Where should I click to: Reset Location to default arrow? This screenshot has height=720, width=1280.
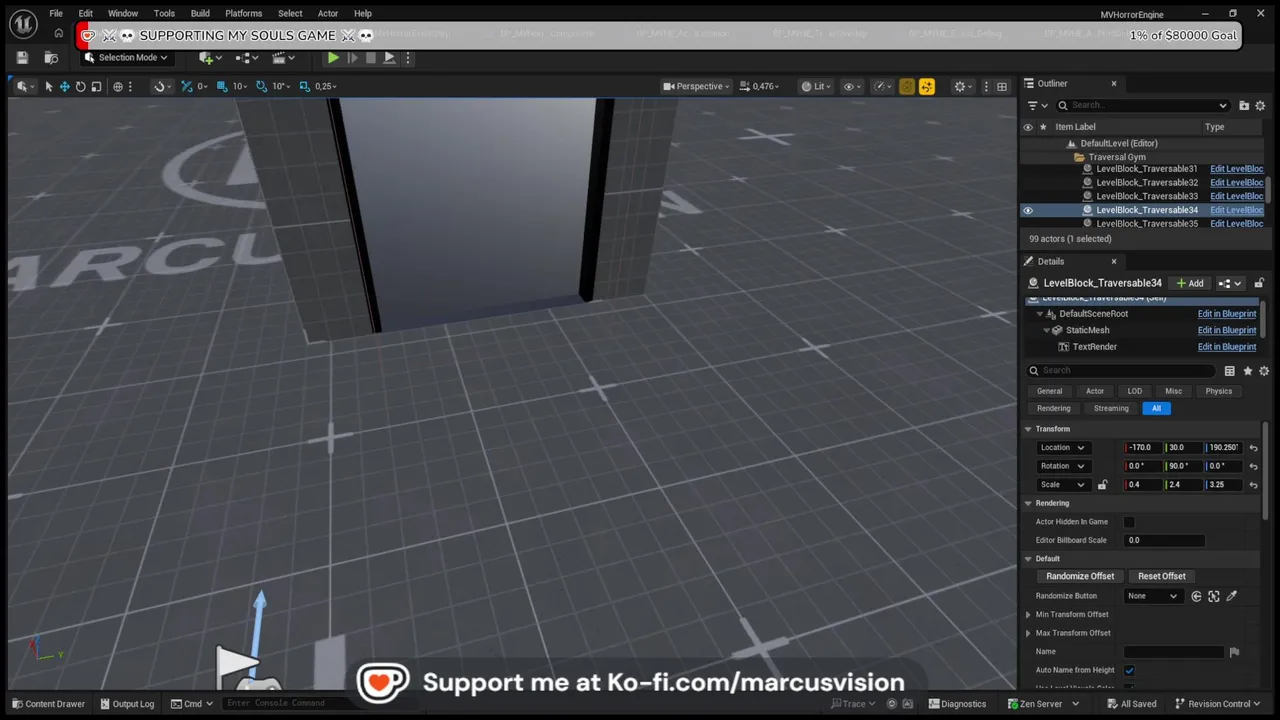1253,448
